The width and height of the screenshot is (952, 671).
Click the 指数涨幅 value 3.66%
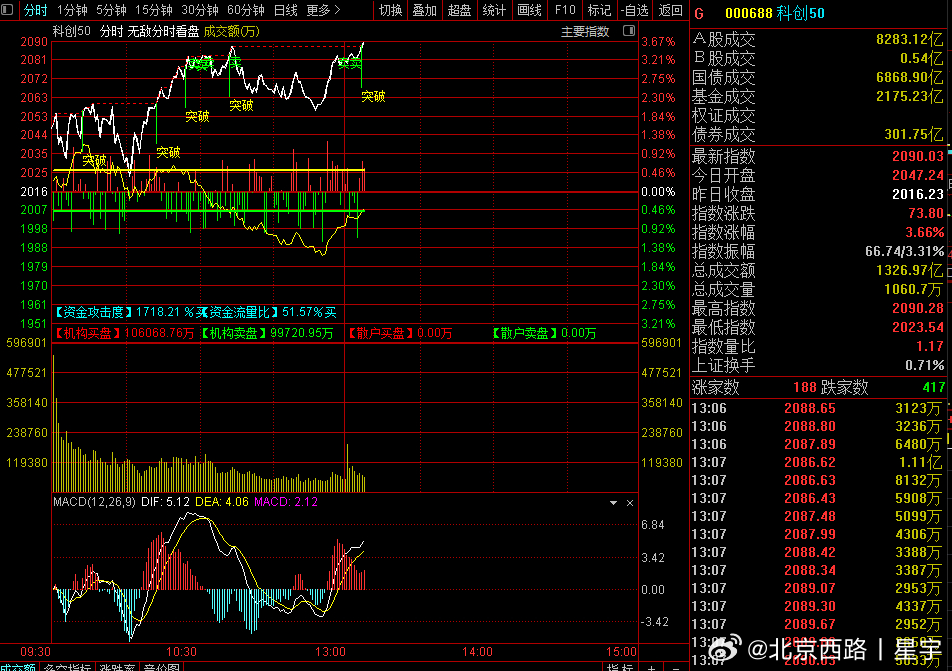tap(925, 233)
